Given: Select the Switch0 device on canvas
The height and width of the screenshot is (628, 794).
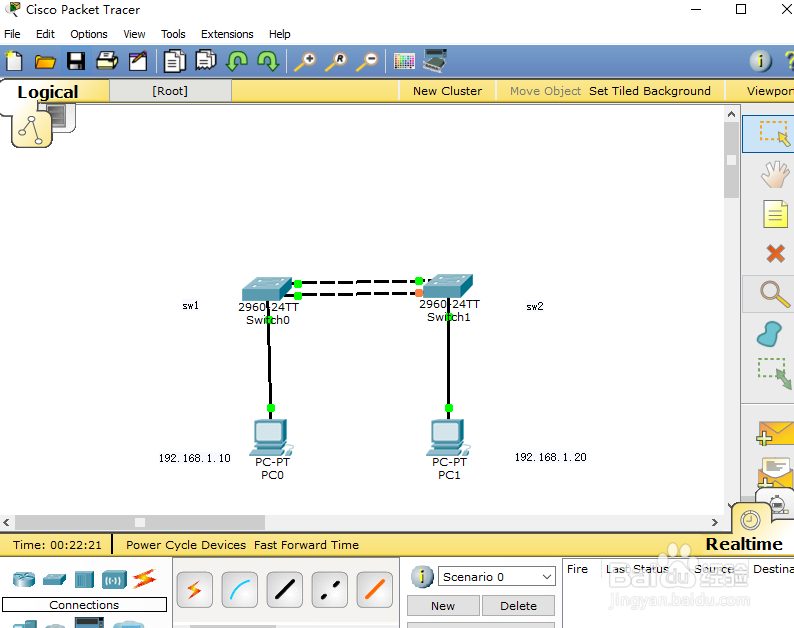Looking at the screenshot, I should (267, 289).
